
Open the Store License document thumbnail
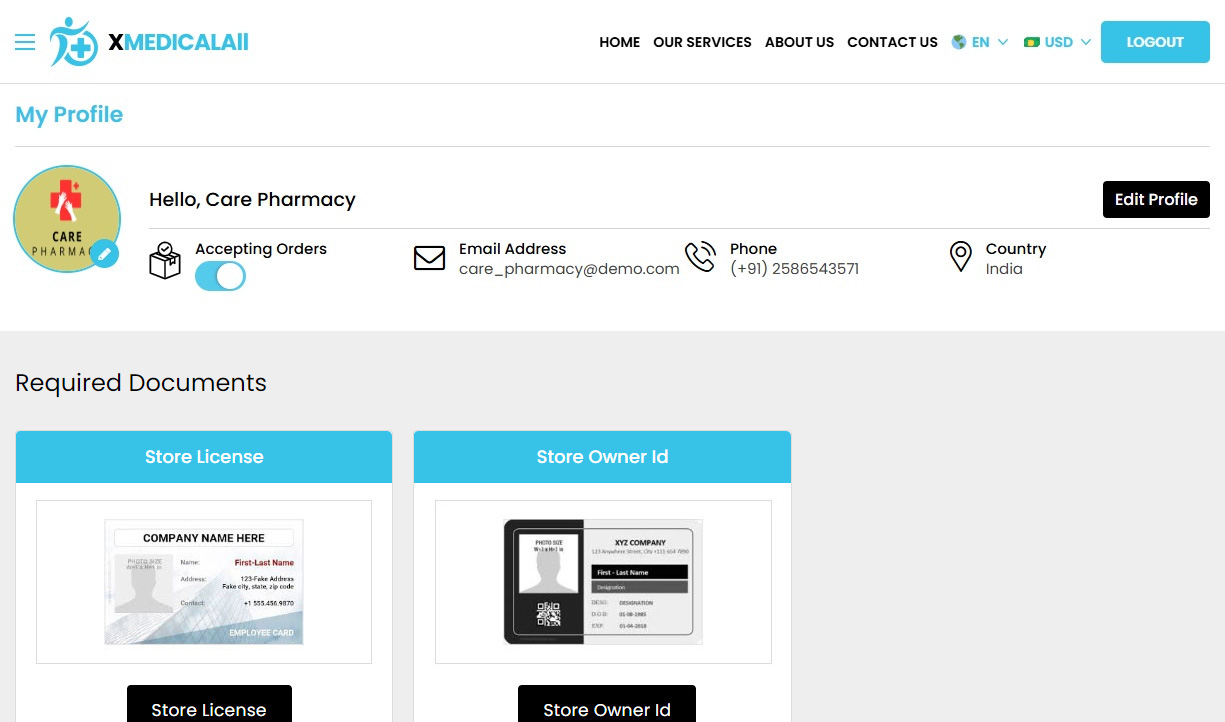(204, 581)
